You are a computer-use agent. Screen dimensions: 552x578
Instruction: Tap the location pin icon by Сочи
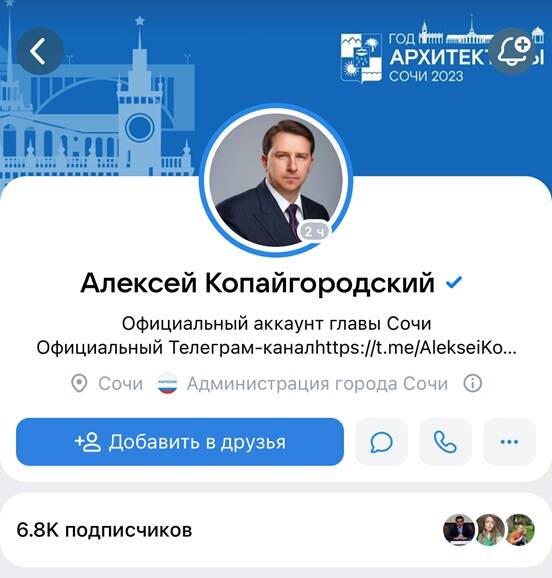point(79,384)
